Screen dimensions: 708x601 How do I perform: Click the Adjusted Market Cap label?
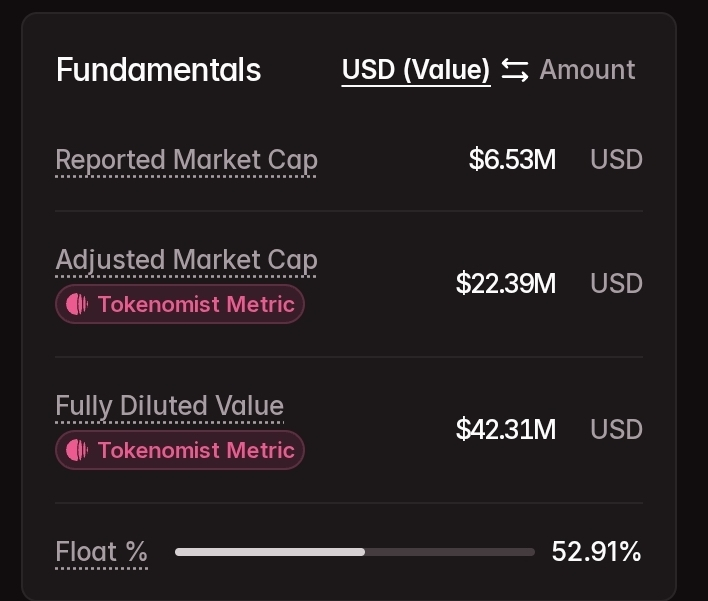186,260
